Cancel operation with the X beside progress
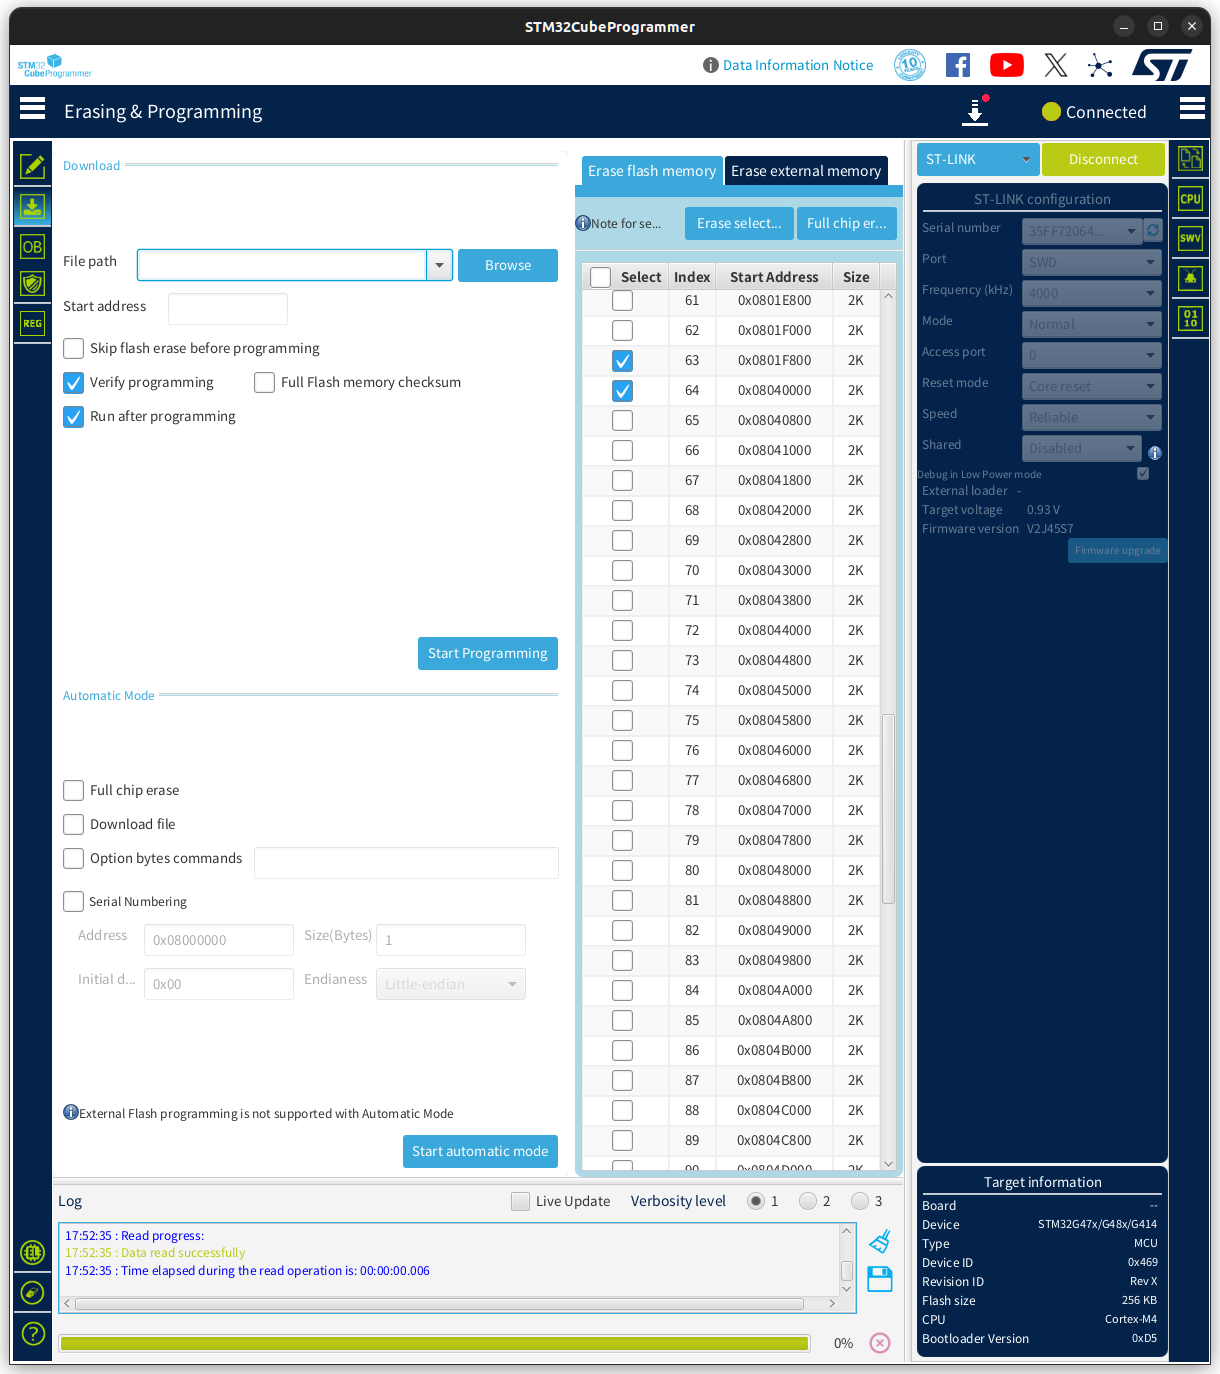The height and width of the screenshot is (1374, 1220). (880, 1343)
